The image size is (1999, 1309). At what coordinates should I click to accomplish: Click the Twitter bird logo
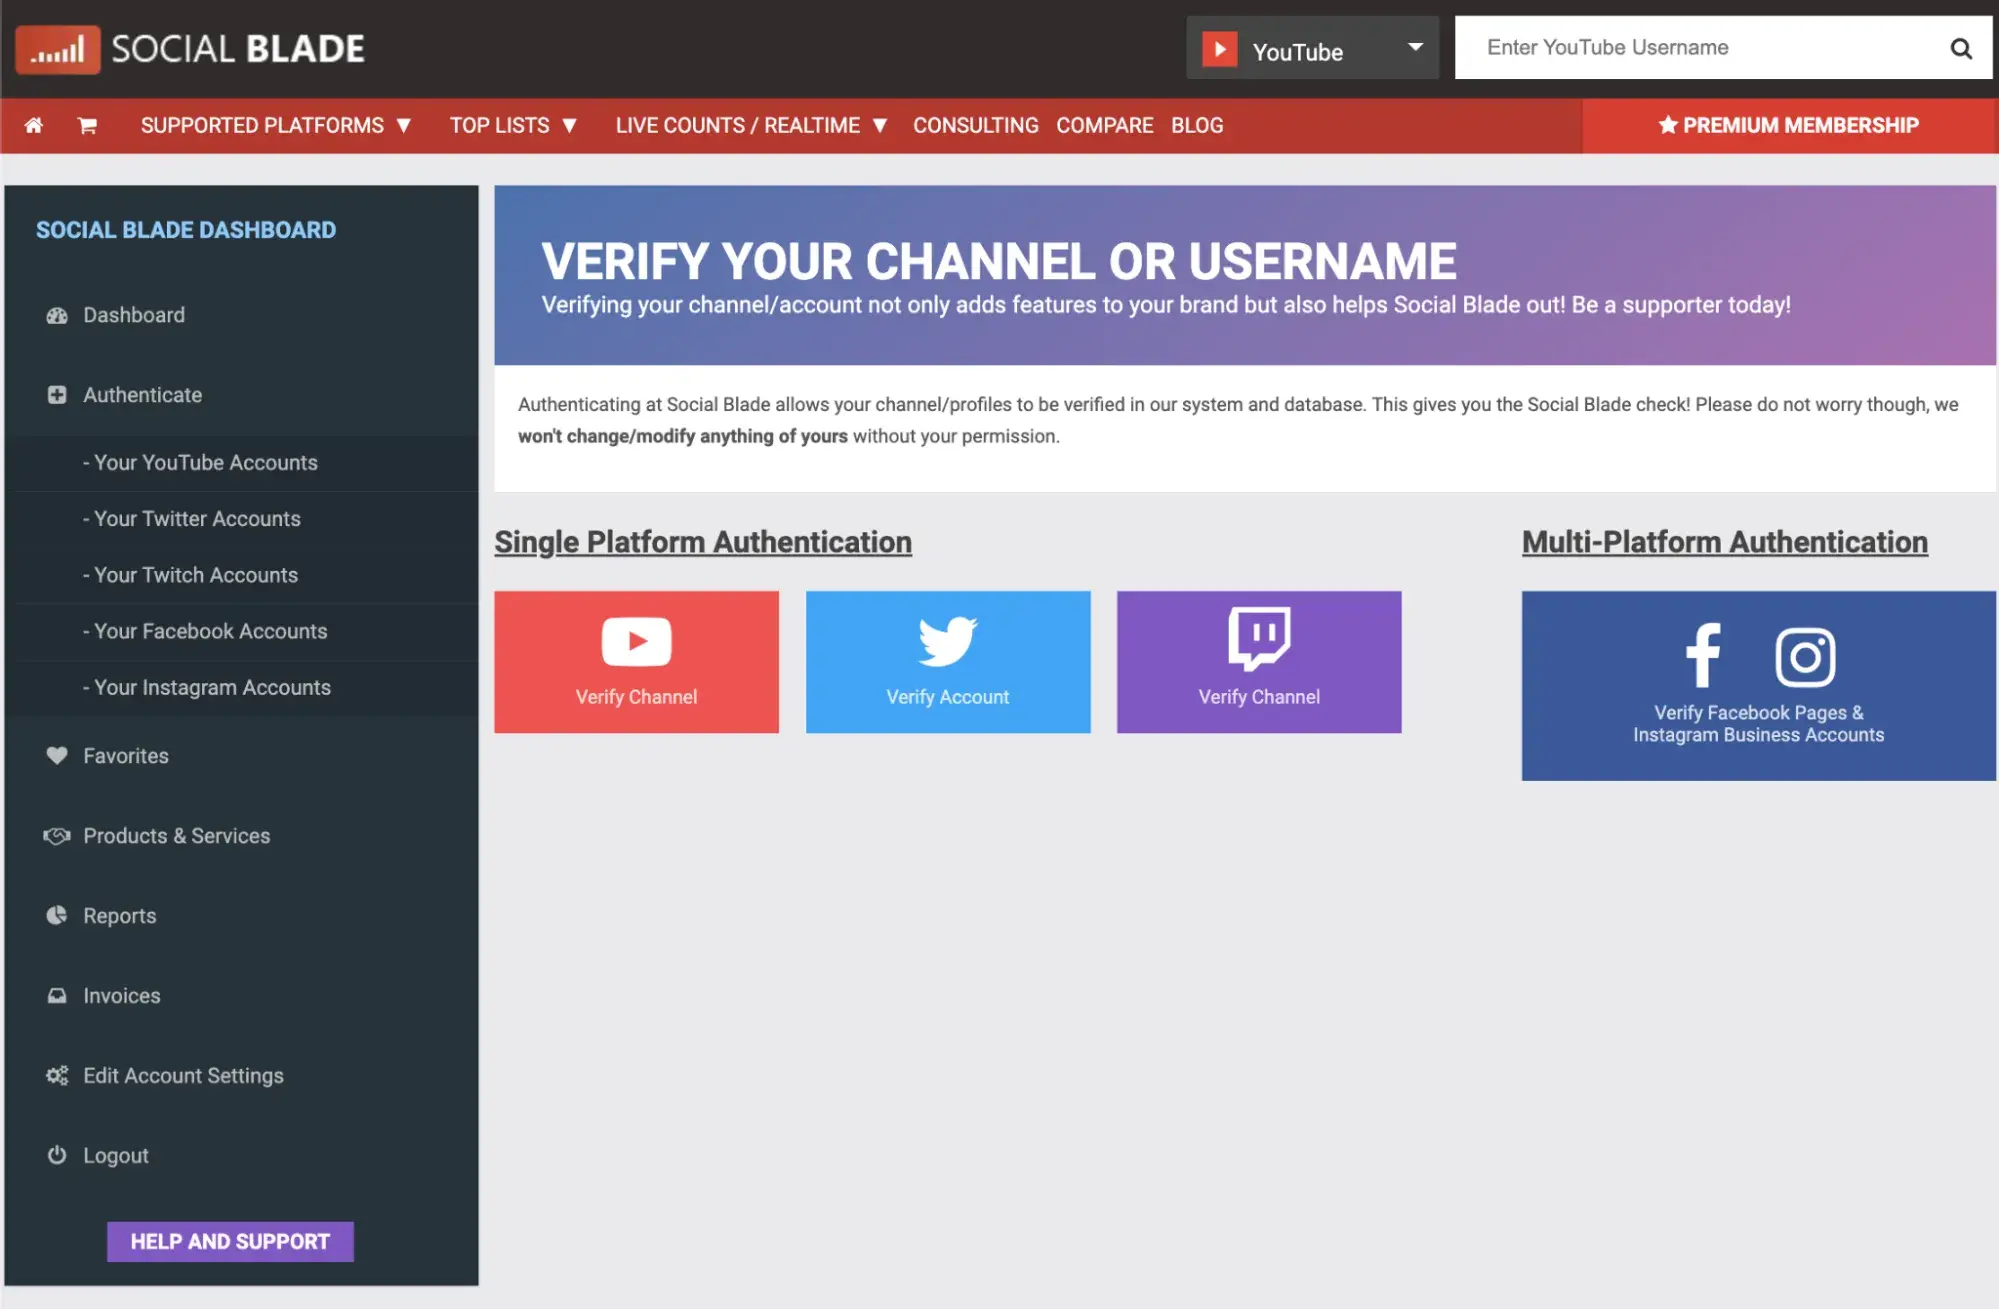tap(947, 641)
